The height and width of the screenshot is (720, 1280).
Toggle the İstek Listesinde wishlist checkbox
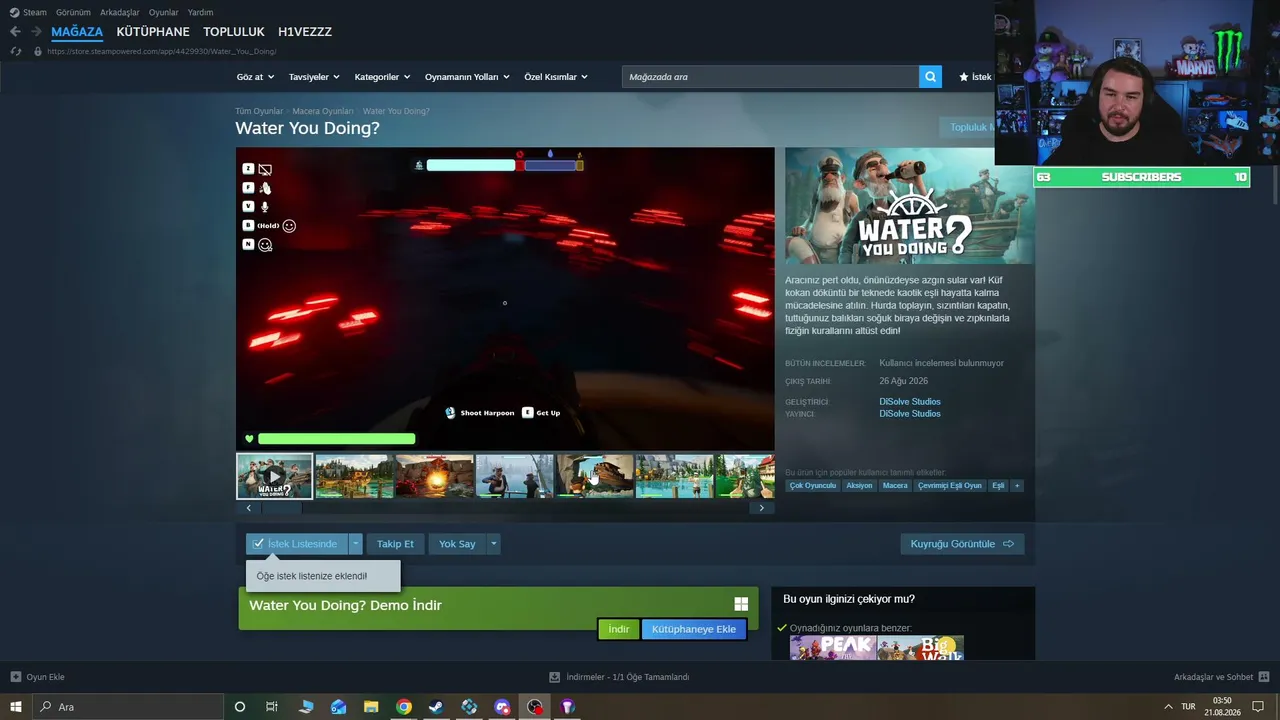(259, 544)
